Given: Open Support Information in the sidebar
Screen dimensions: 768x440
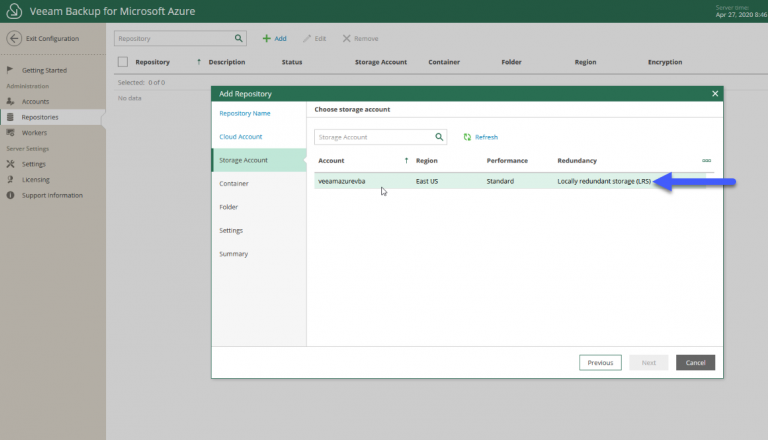Looking at the screenshot, I should coord(52,196).
